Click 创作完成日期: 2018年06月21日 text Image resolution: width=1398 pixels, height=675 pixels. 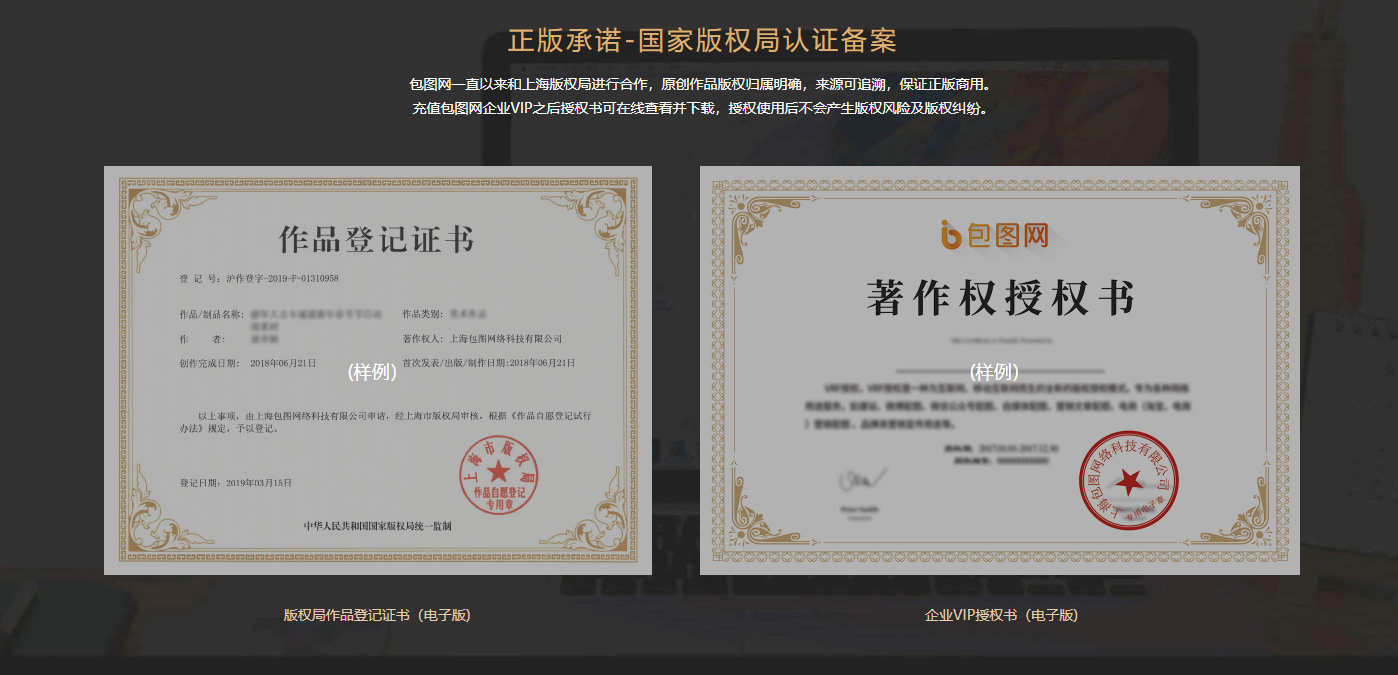point(248,362)
